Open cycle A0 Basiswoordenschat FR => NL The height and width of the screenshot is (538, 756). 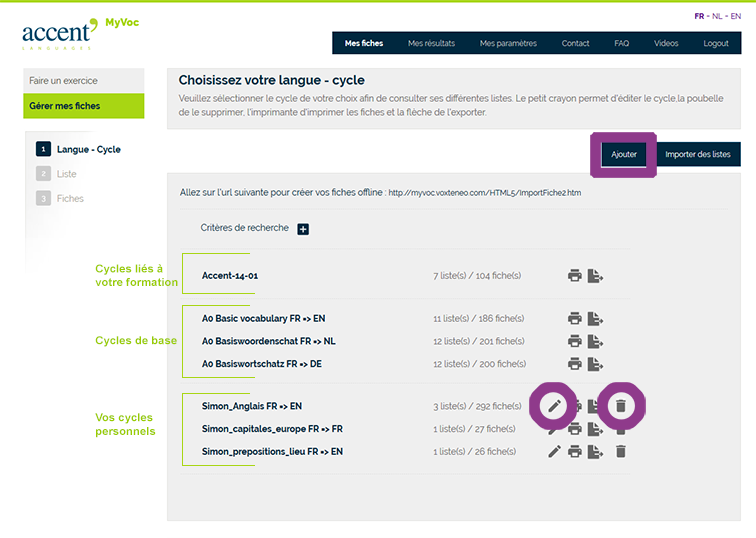269,341
